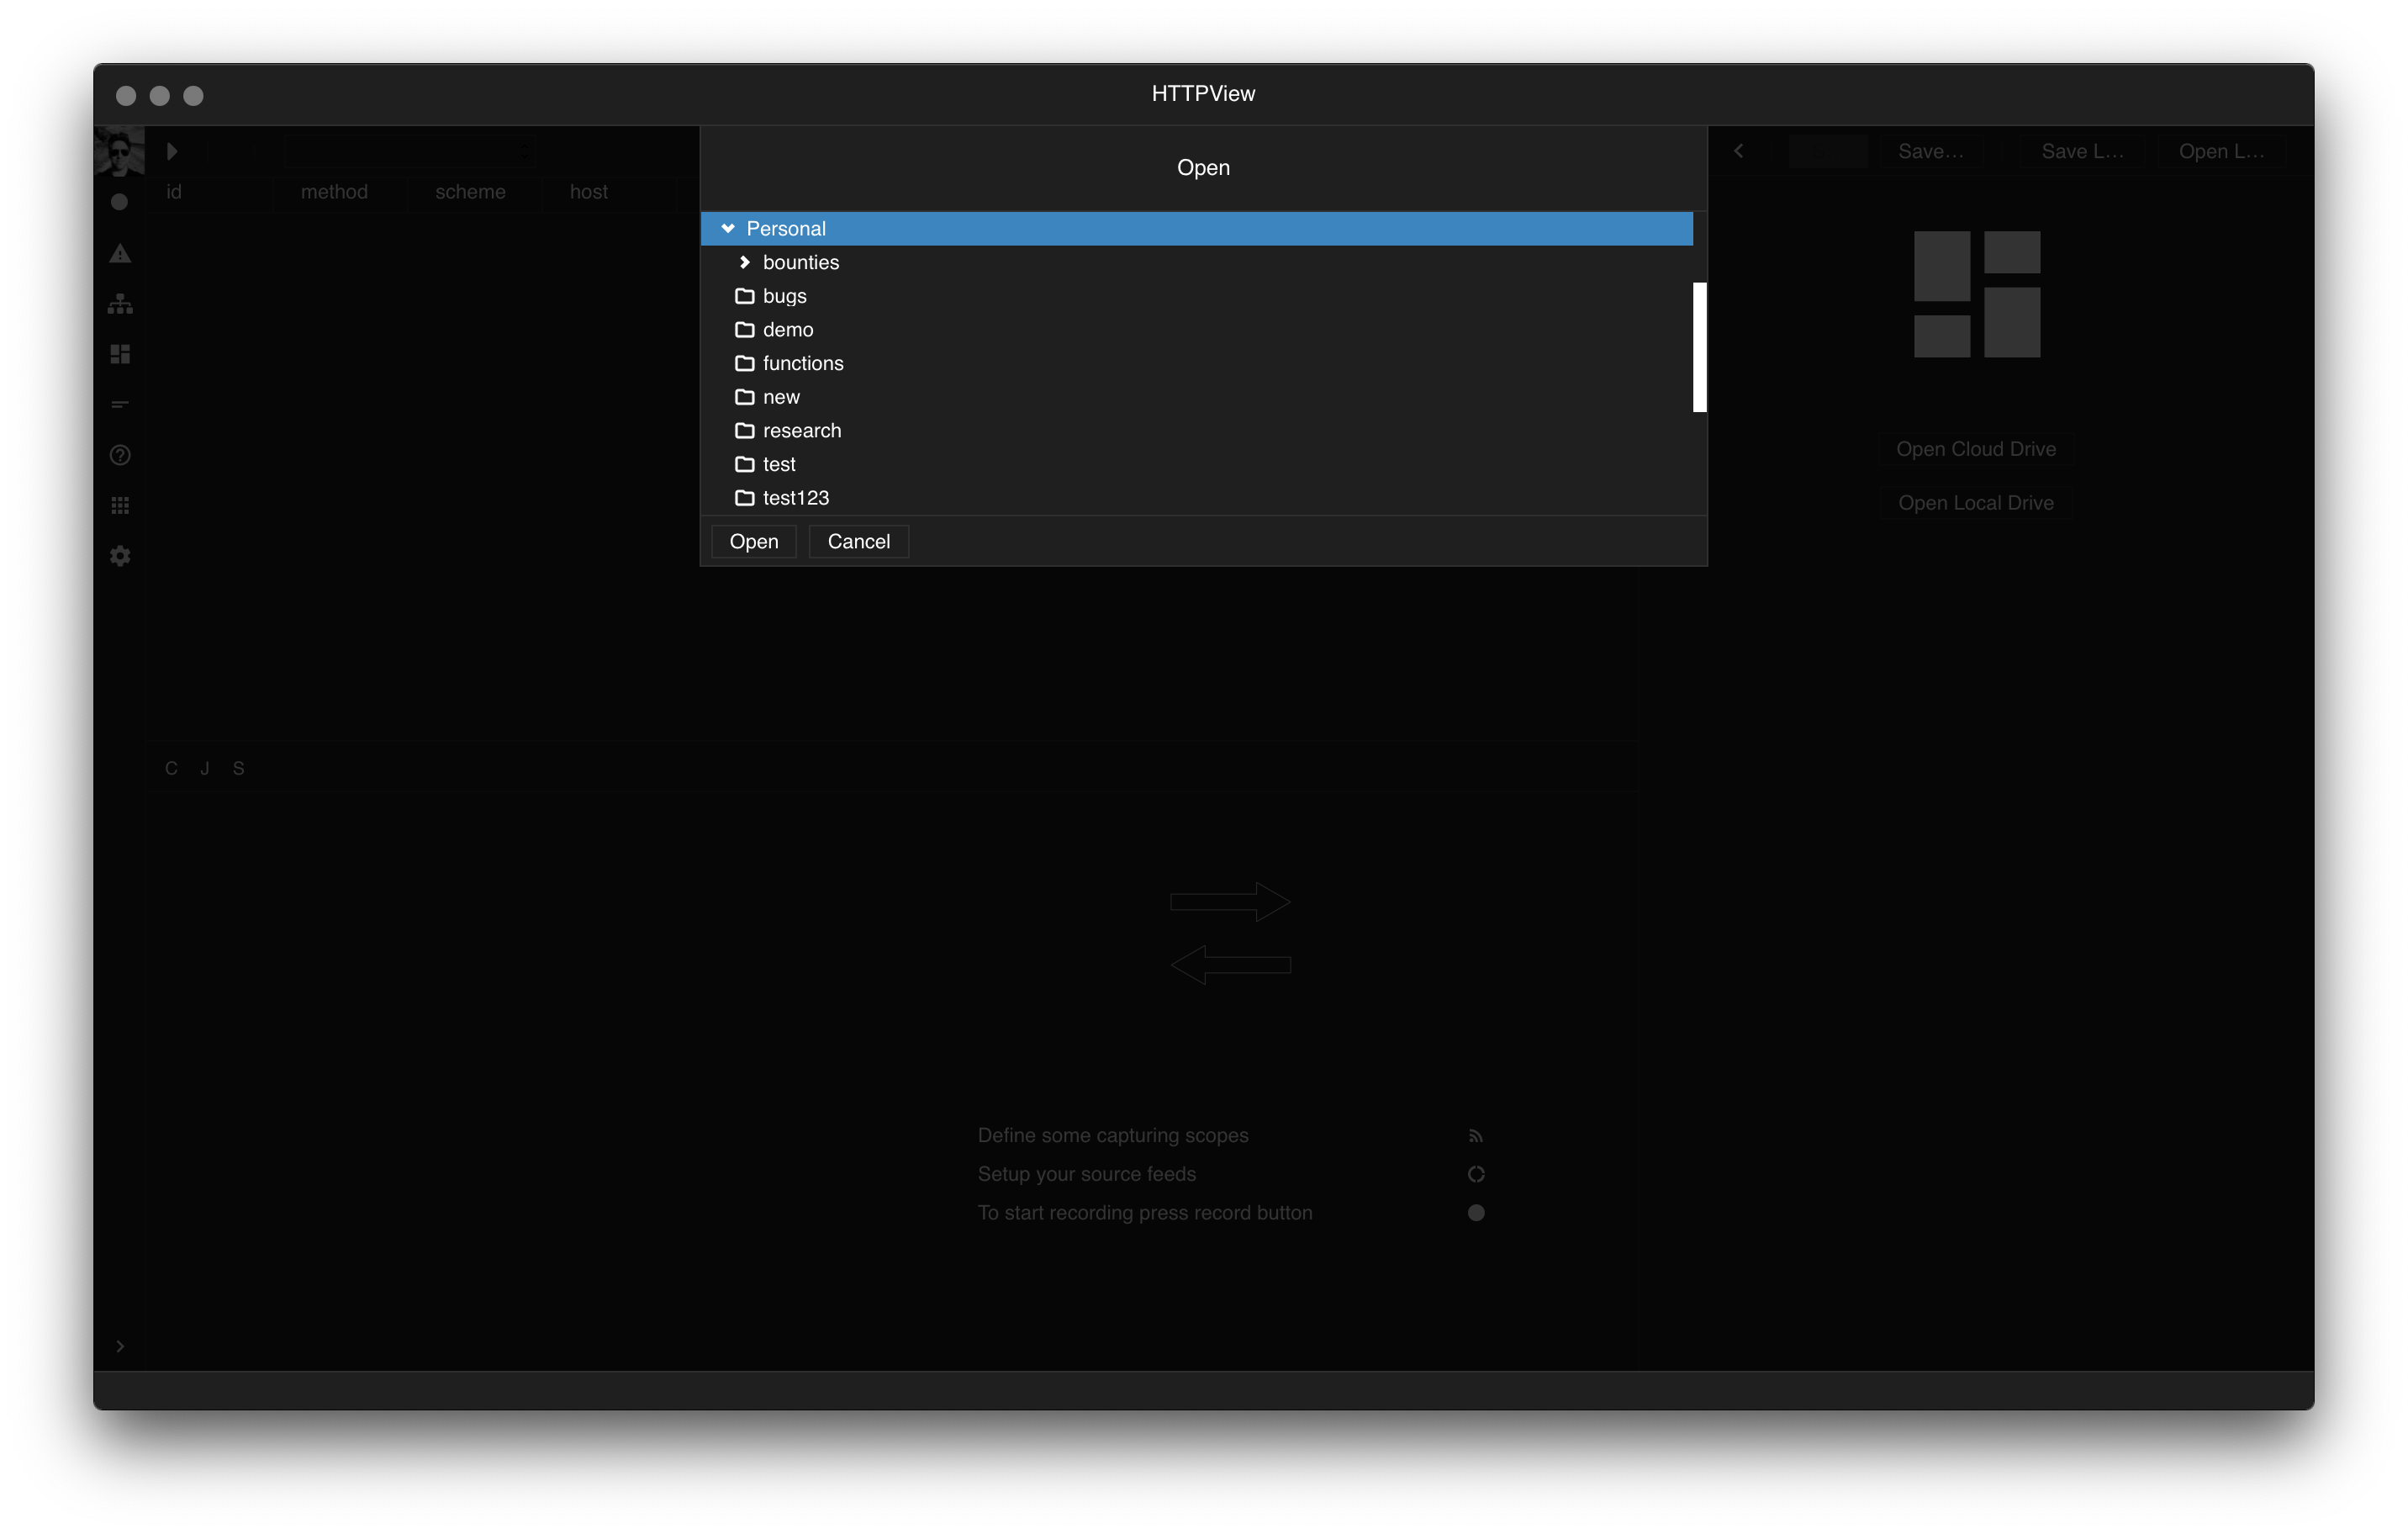Collapse the Personal tree node
The image size is (2408, 1534).
coord(728,229)
